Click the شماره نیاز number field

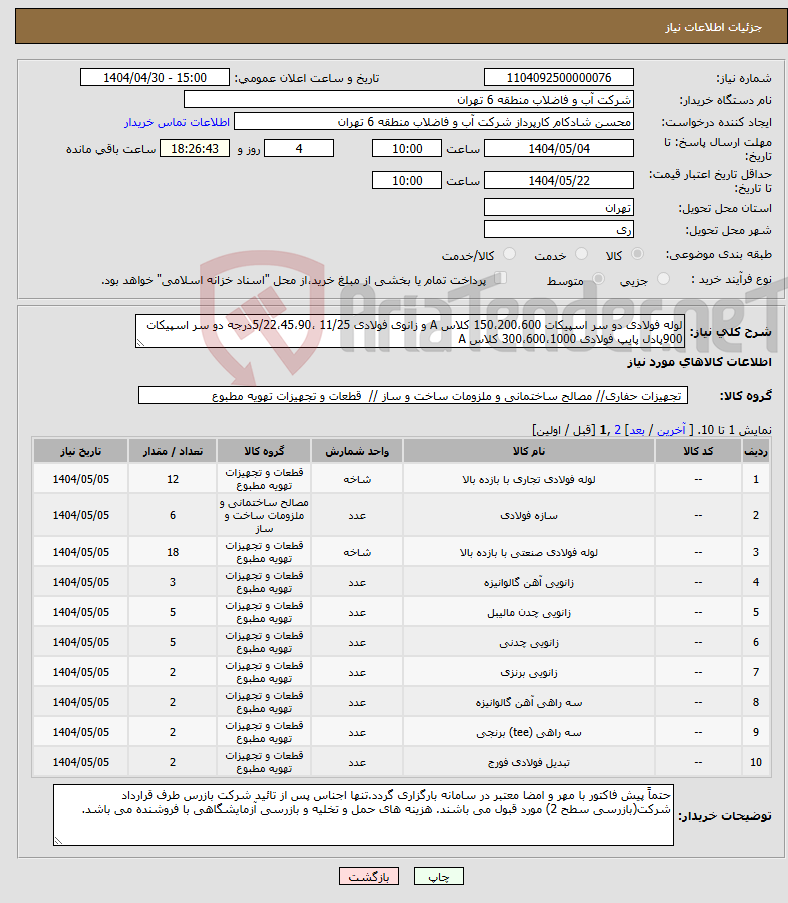[559, 78]
